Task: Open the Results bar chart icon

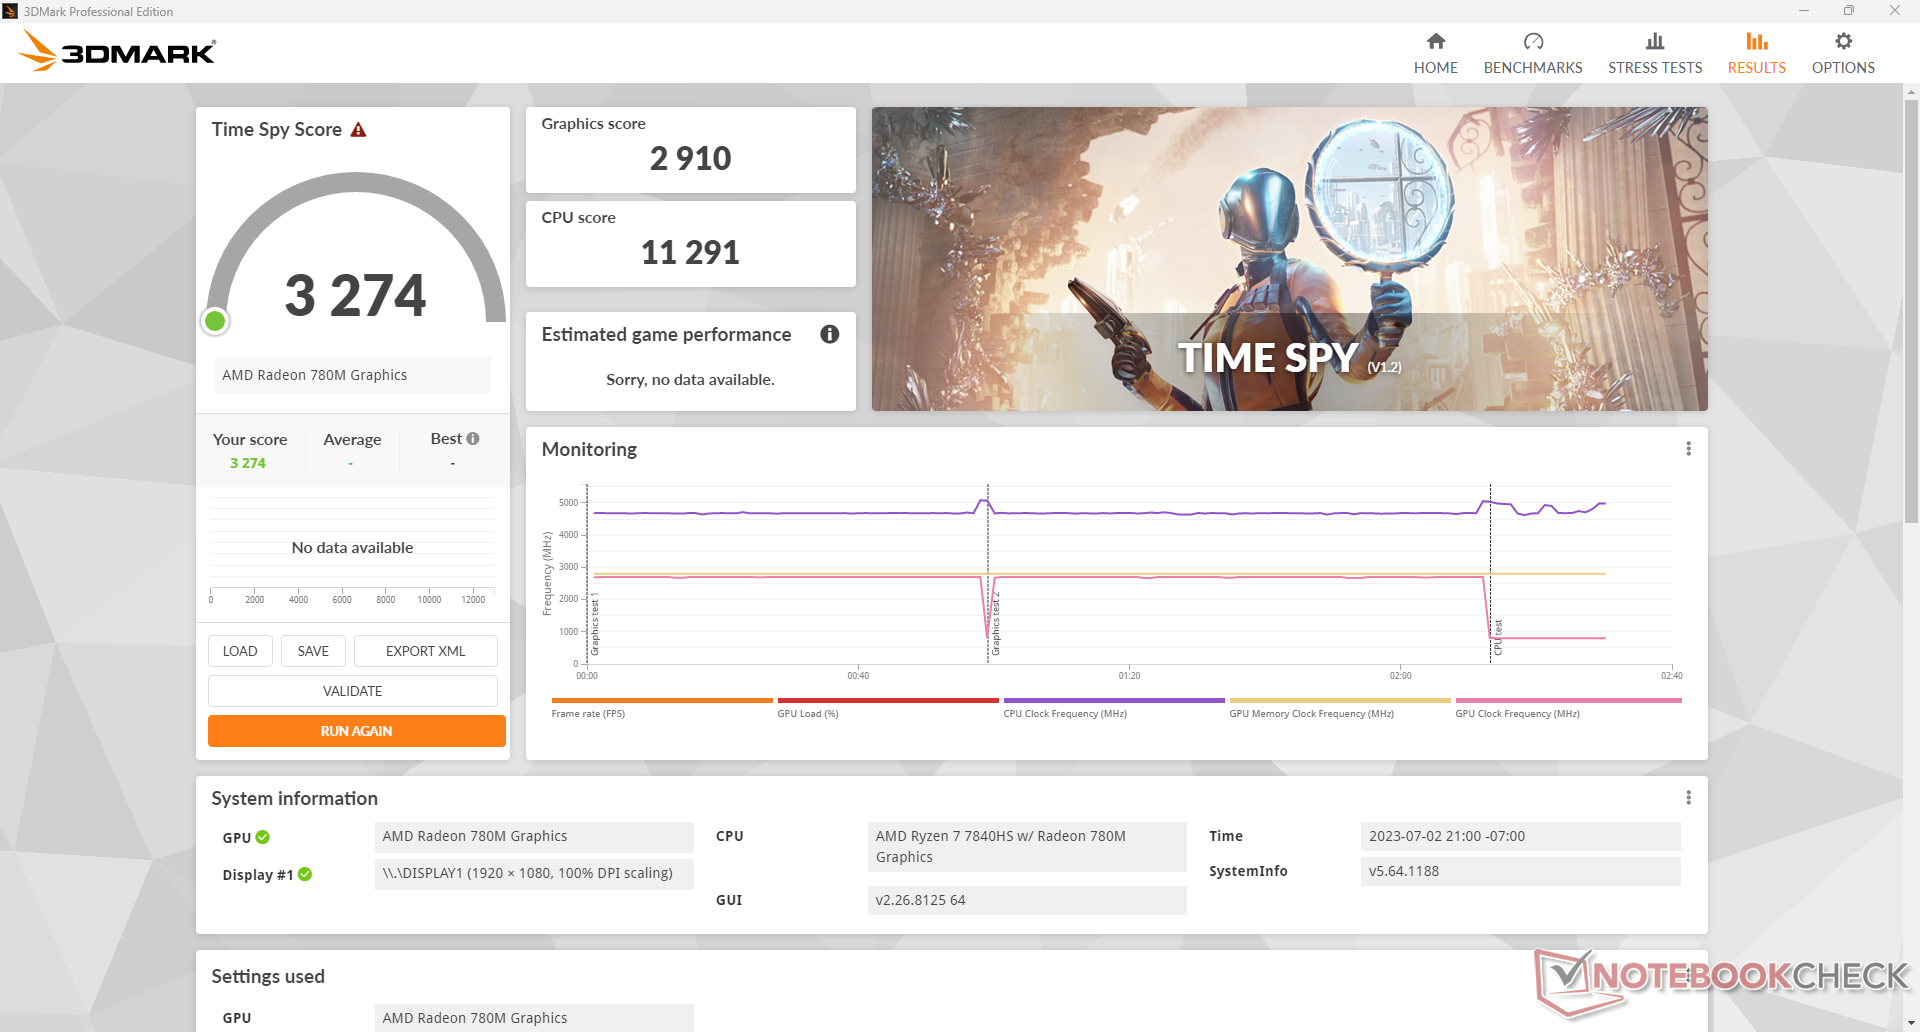Action: (x=1756, y=41)
